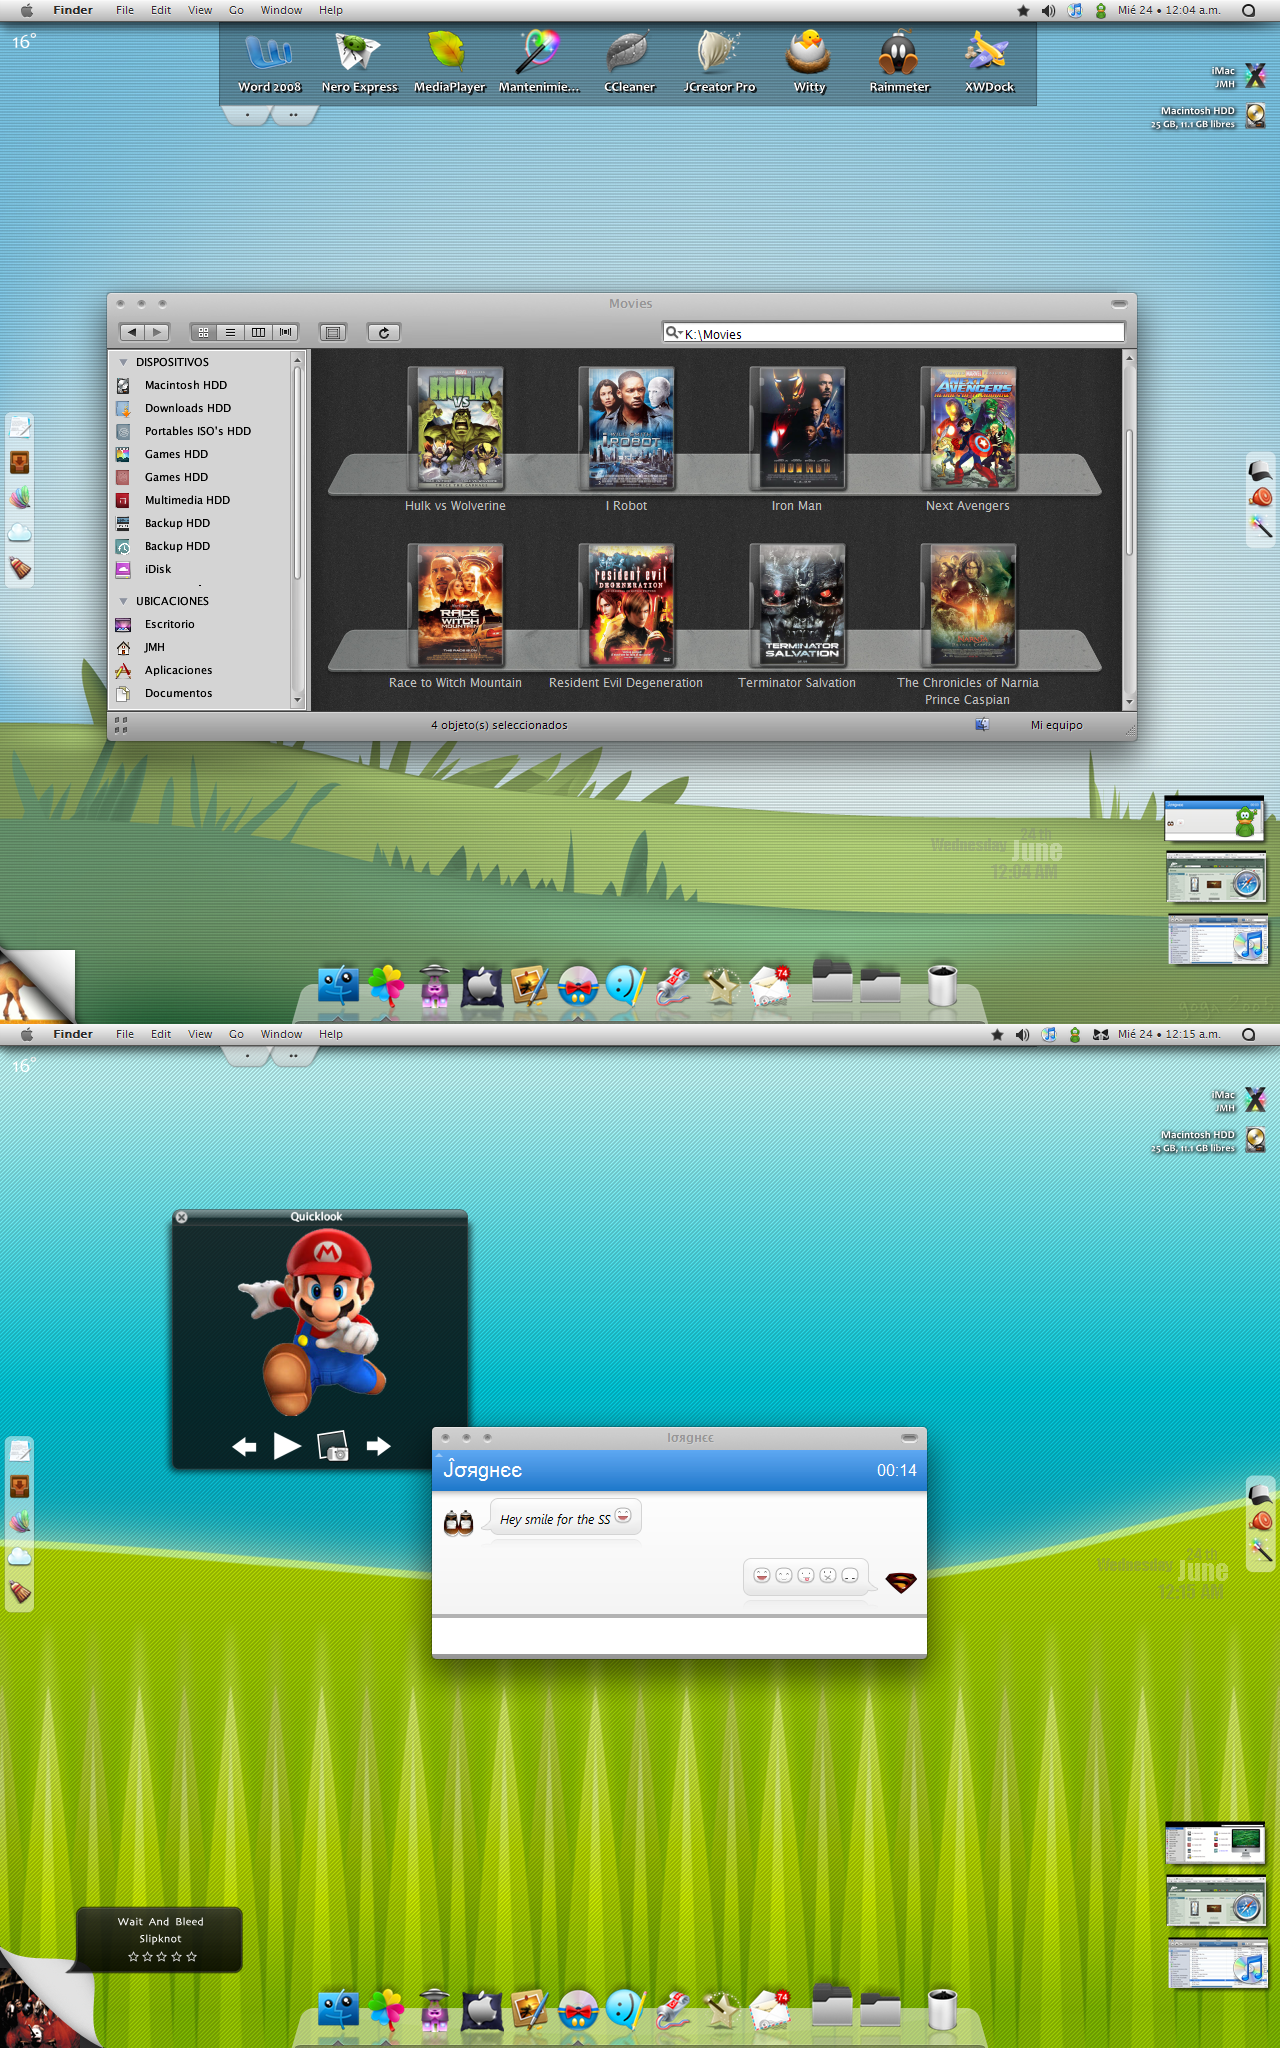Click the penguin contact avatar in the chat
The width and height of the screenshot is (1280, 2048).
(x=458, y=1522)
